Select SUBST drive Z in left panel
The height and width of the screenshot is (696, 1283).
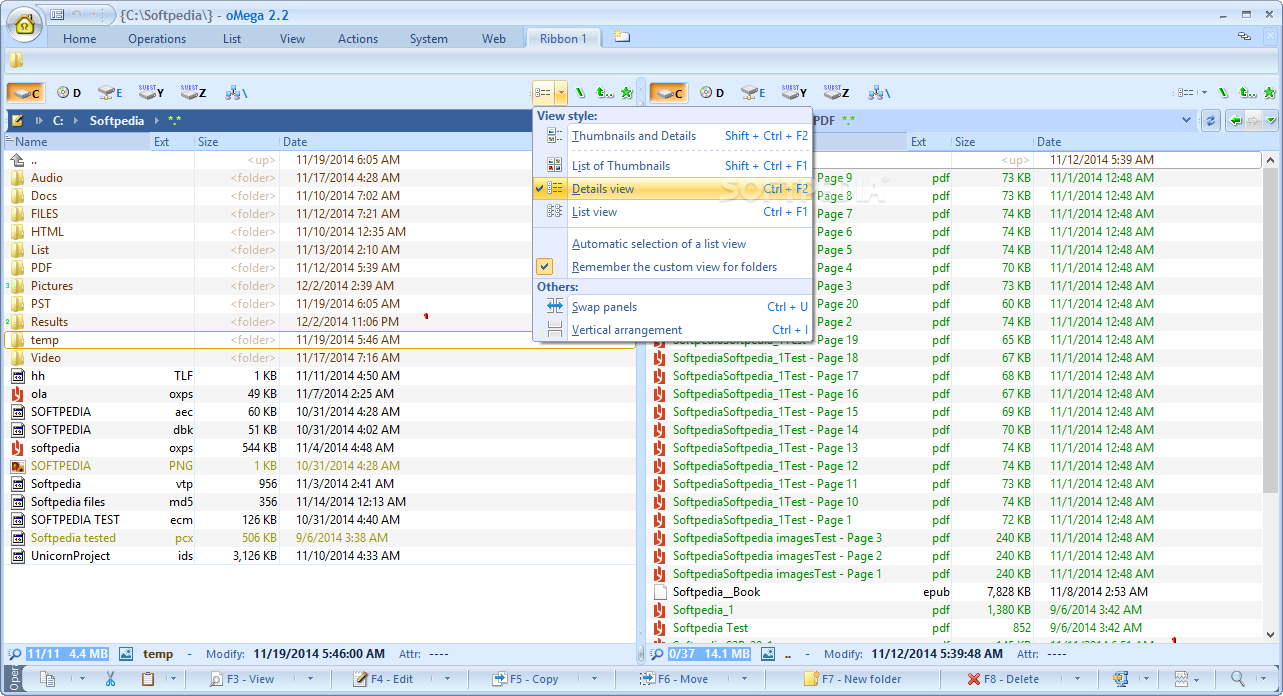coord(194,93)
